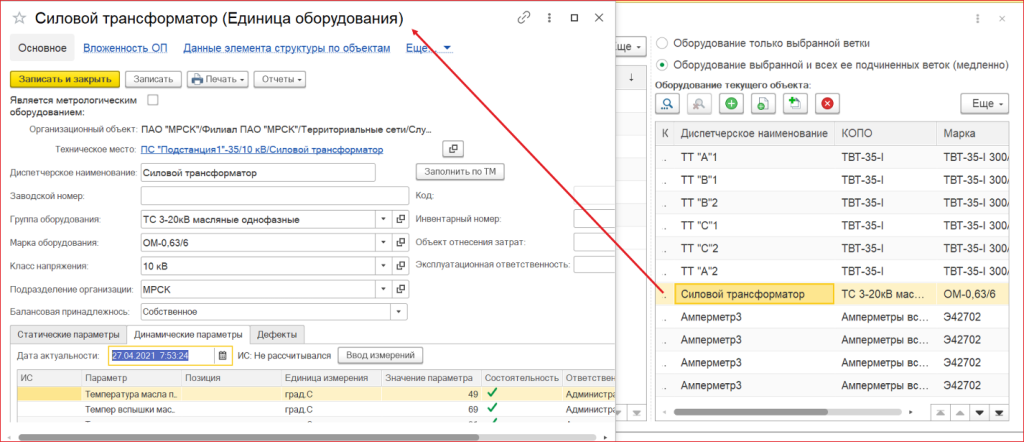
Task: Expand the Балансовая принадлежность dropdown
Action: tap(399, 312)
